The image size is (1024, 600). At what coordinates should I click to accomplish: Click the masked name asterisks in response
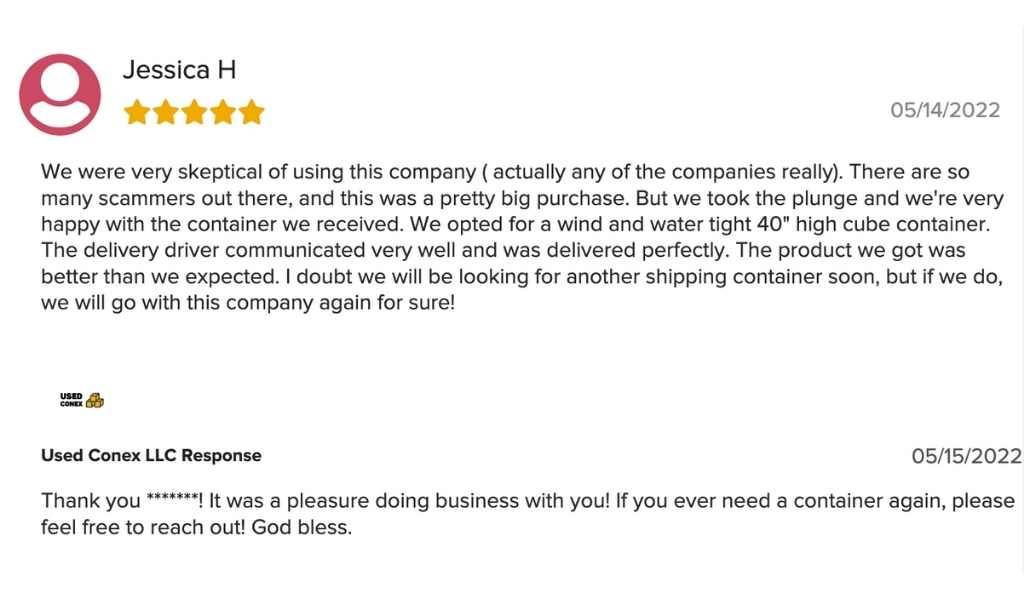(x=173, y=499)
